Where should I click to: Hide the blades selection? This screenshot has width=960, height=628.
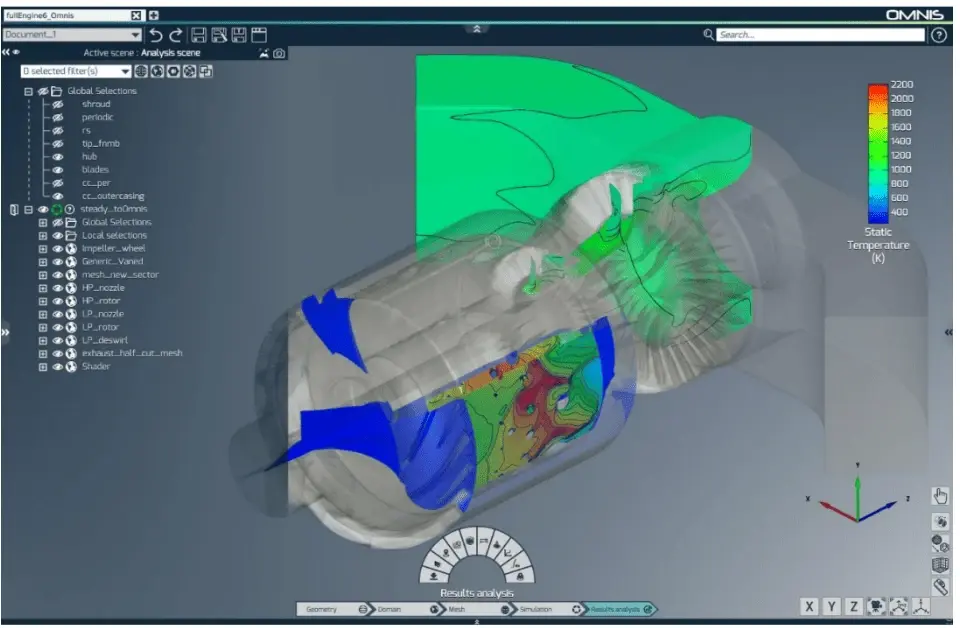[x=58, y=170]
